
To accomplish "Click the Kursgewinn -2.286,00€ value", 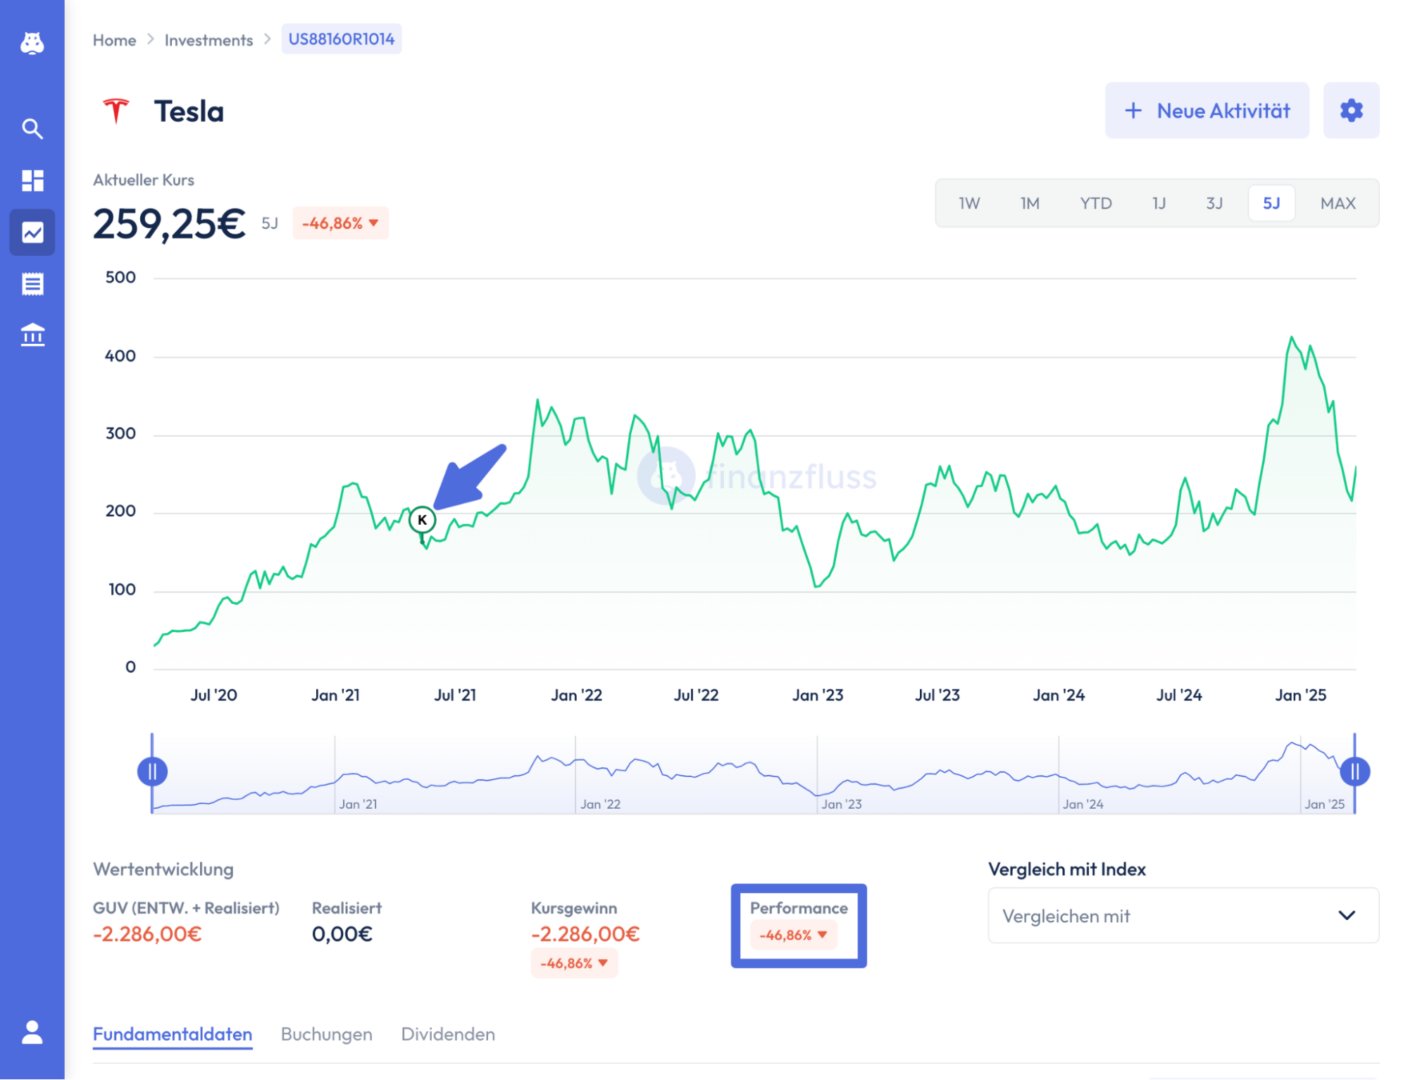I will (x=585, y=934).
